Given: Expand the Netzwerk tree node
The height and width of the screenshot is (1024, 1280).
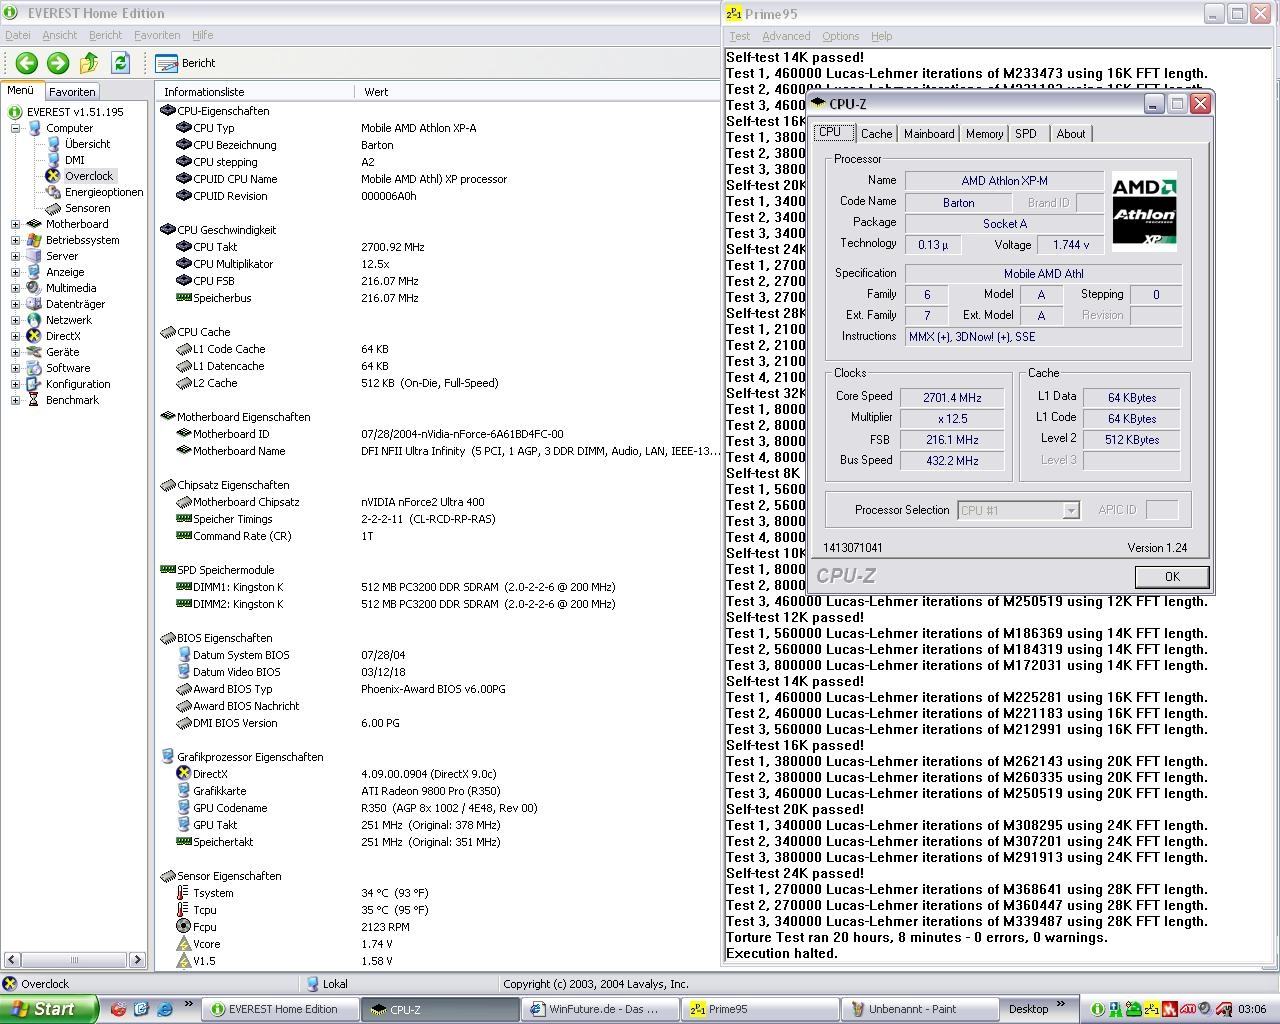Looking at the screenshot, I should [16, 320].
